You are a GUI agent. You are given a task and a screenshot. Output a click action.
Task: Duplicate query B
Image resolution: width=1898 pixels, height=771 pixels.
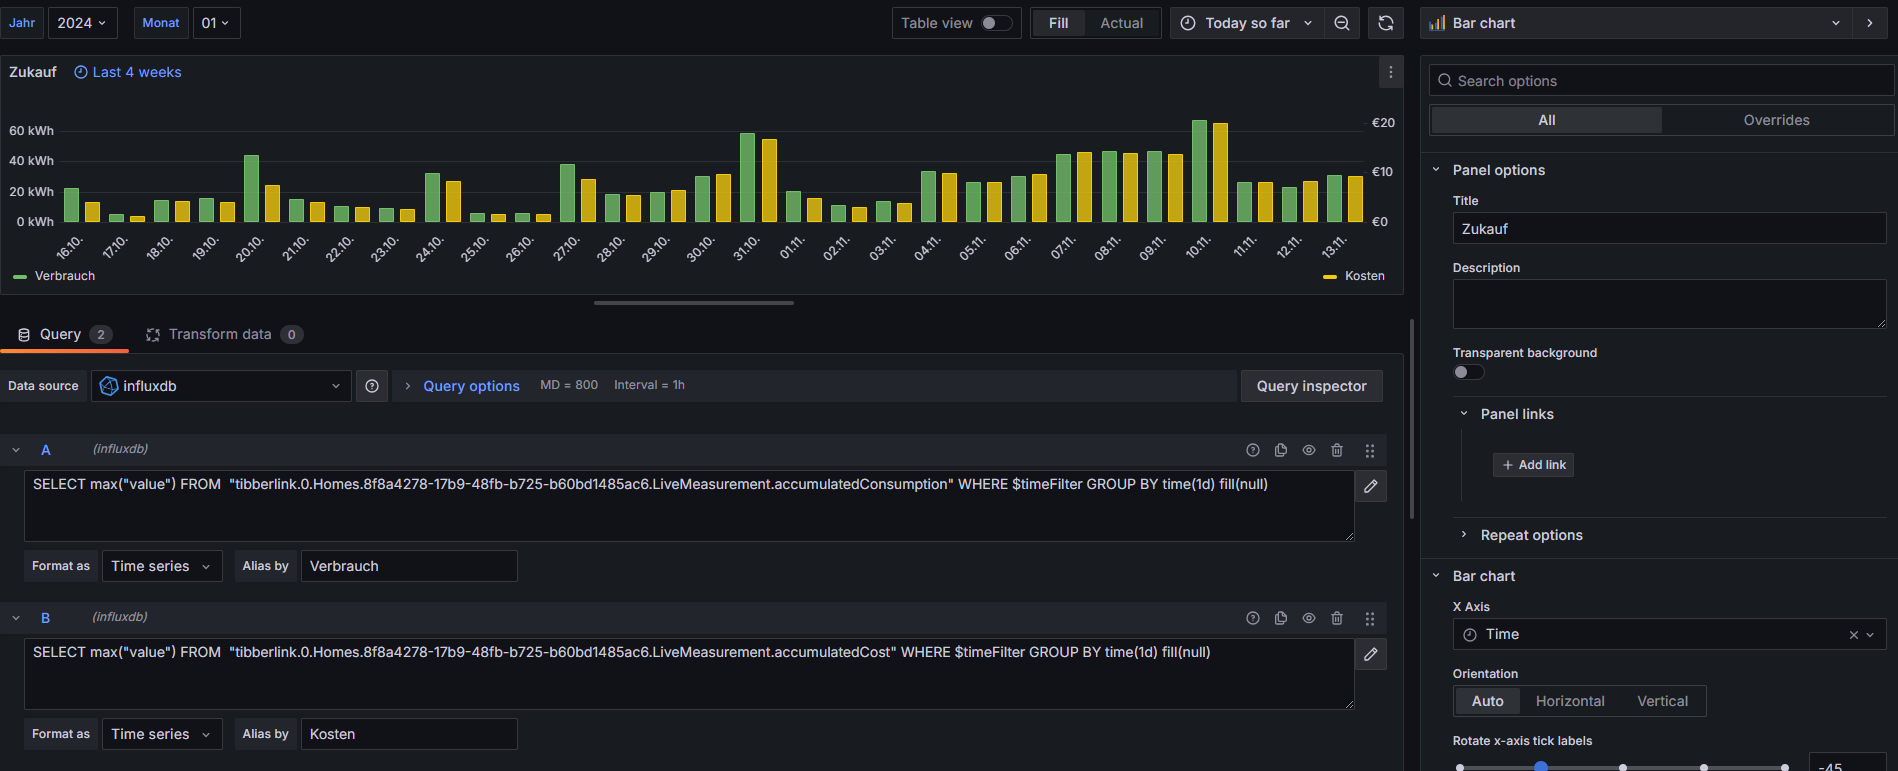click(1281, 618)
